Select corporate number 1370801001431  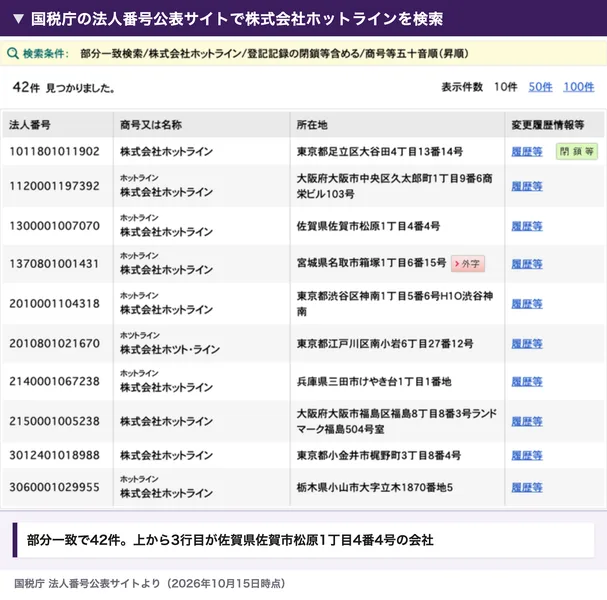54,264
